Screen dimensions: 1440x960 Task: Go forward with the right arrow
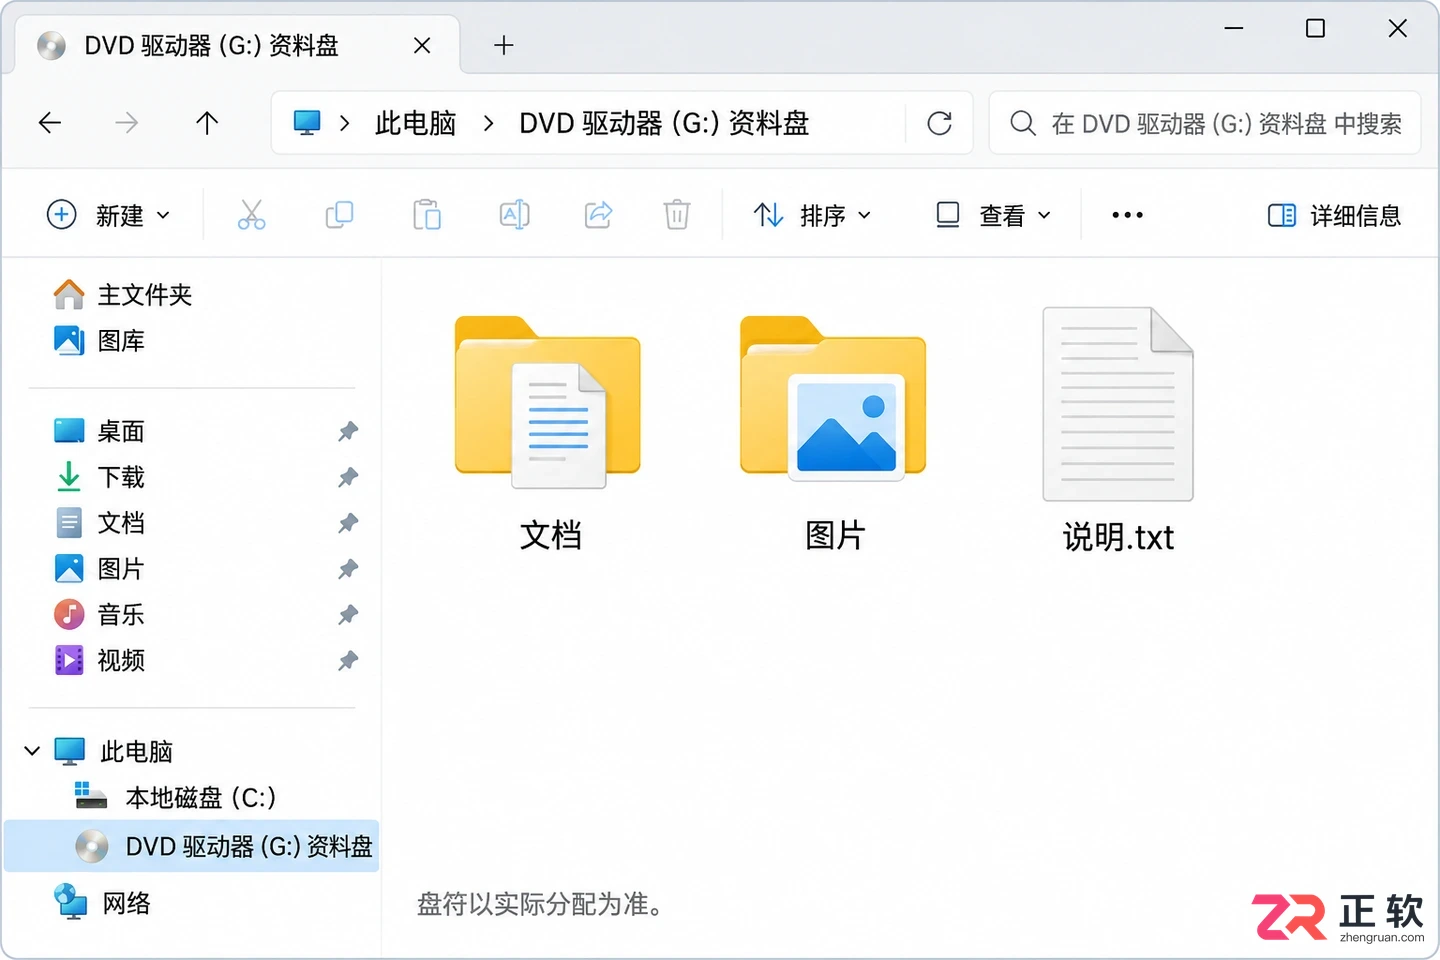point(127,123)
